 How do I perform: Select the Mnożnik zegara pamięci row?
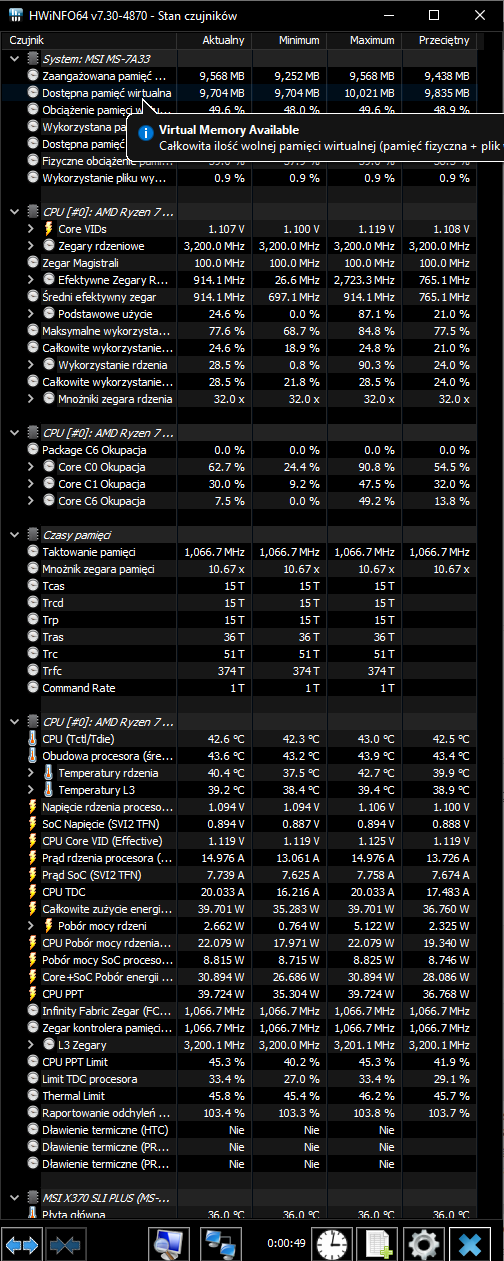(238, 568)
